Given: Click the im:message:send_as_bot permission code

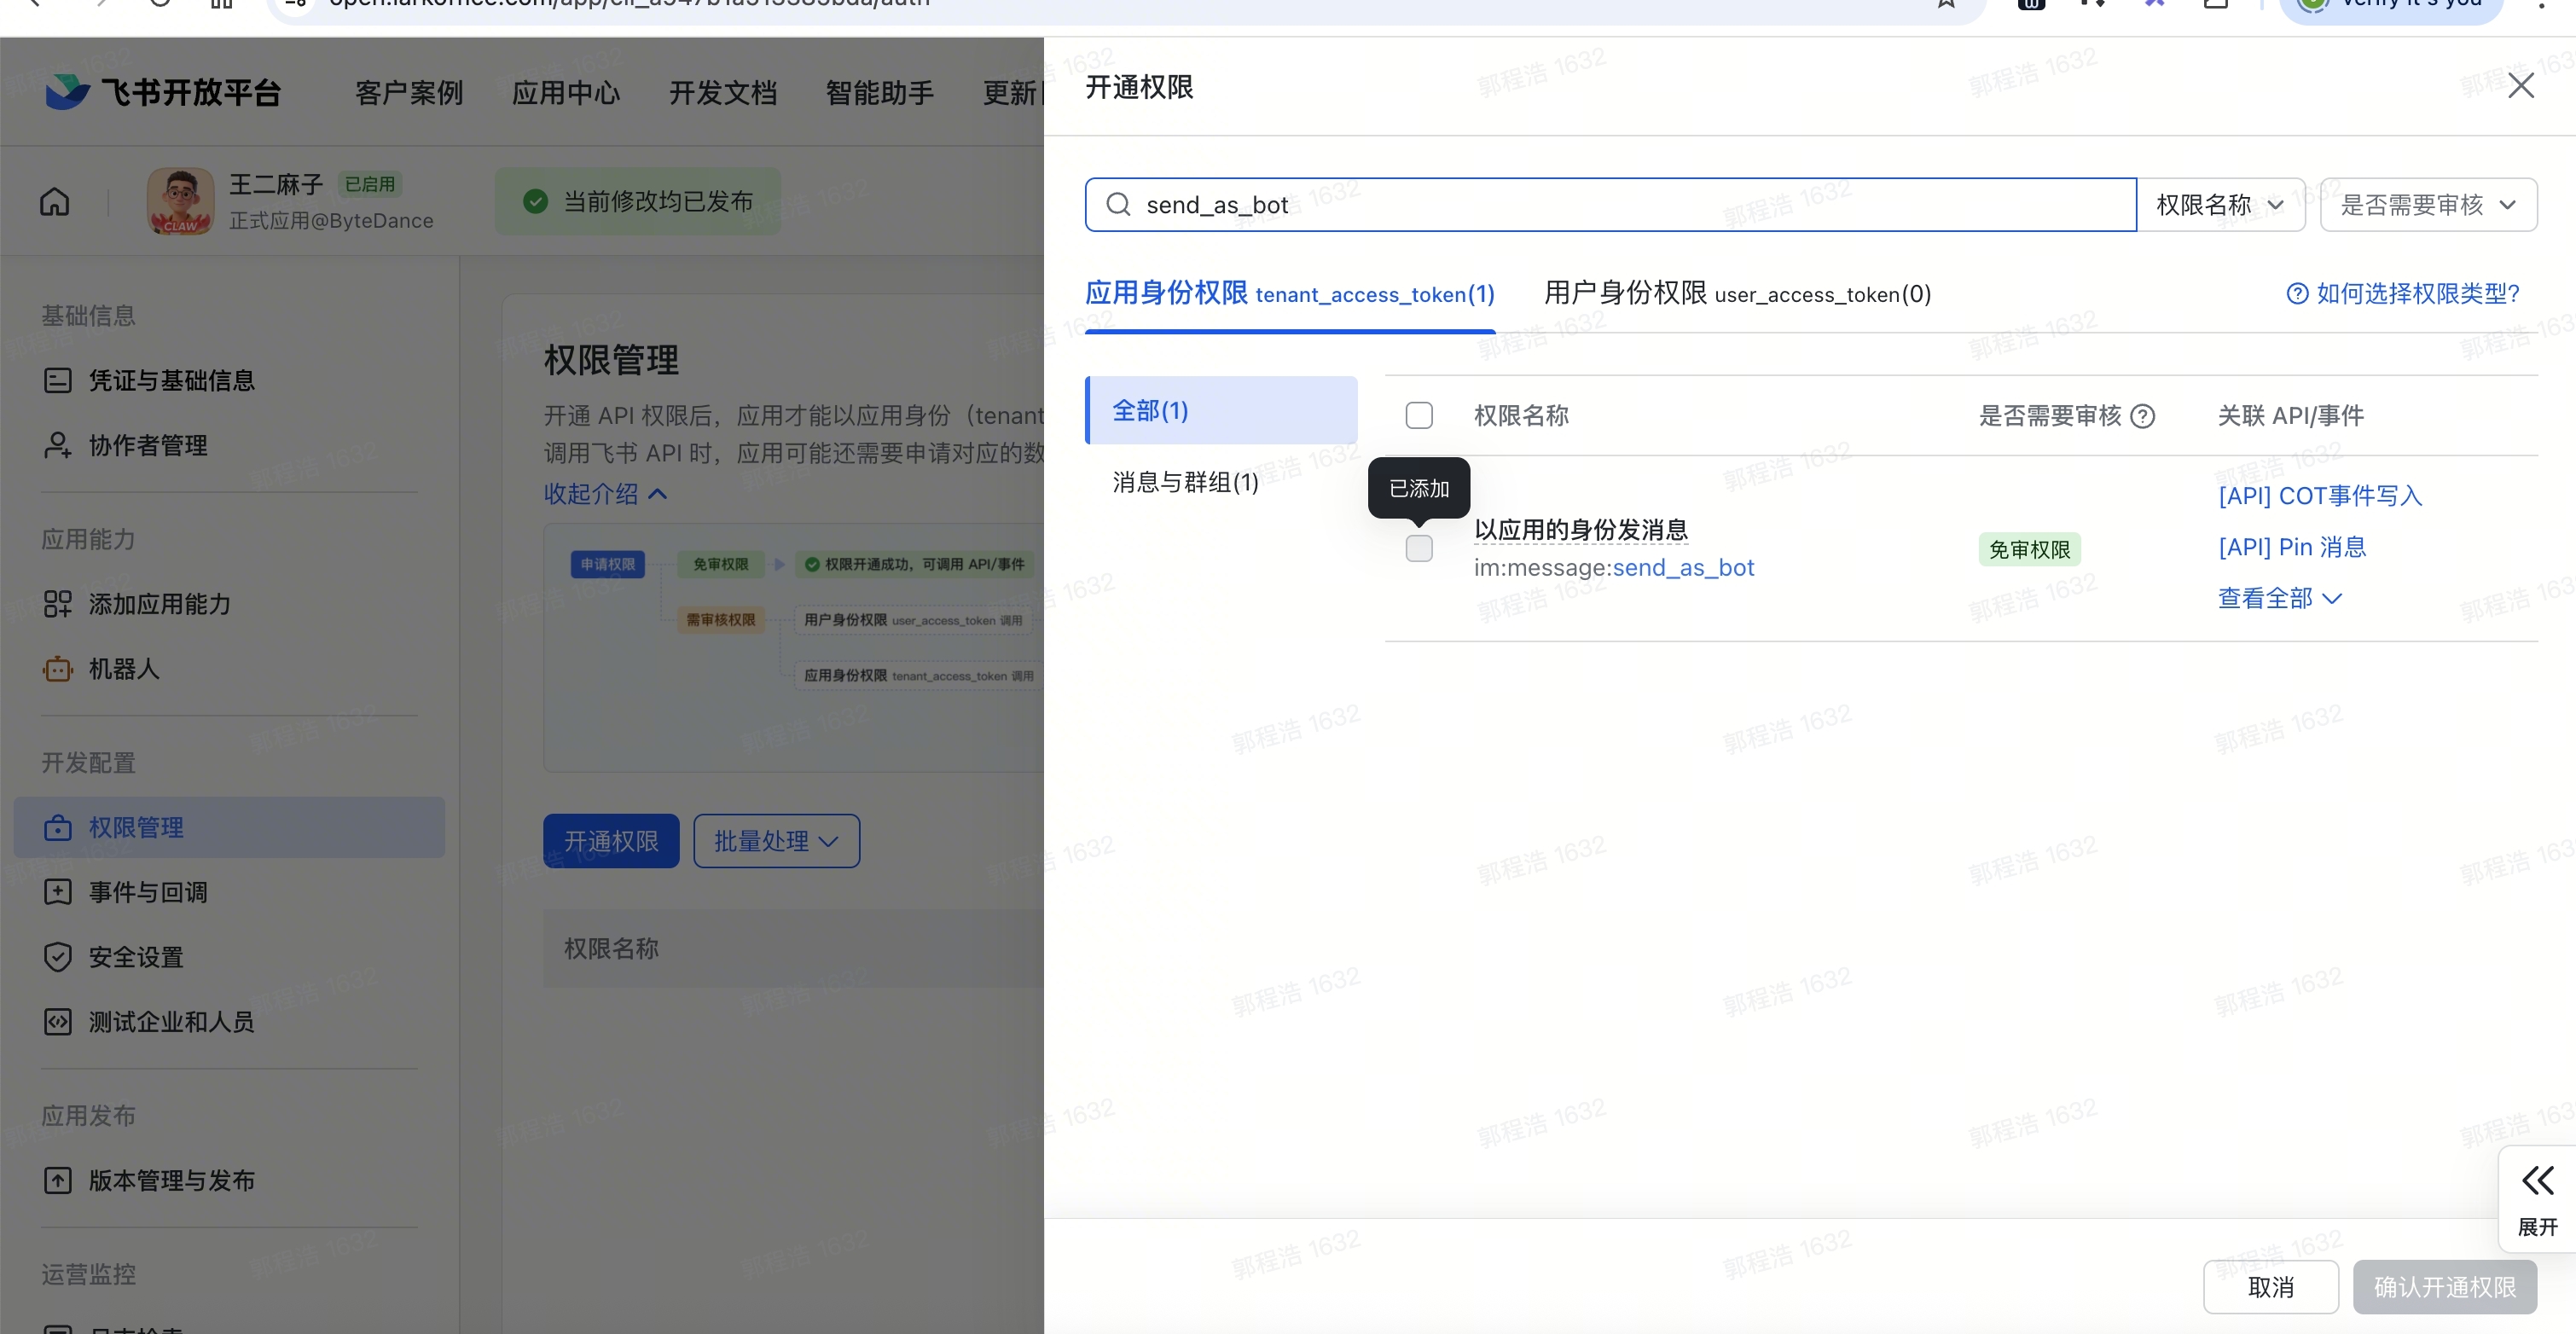Looking at the screenshot, I should 1614,568.
